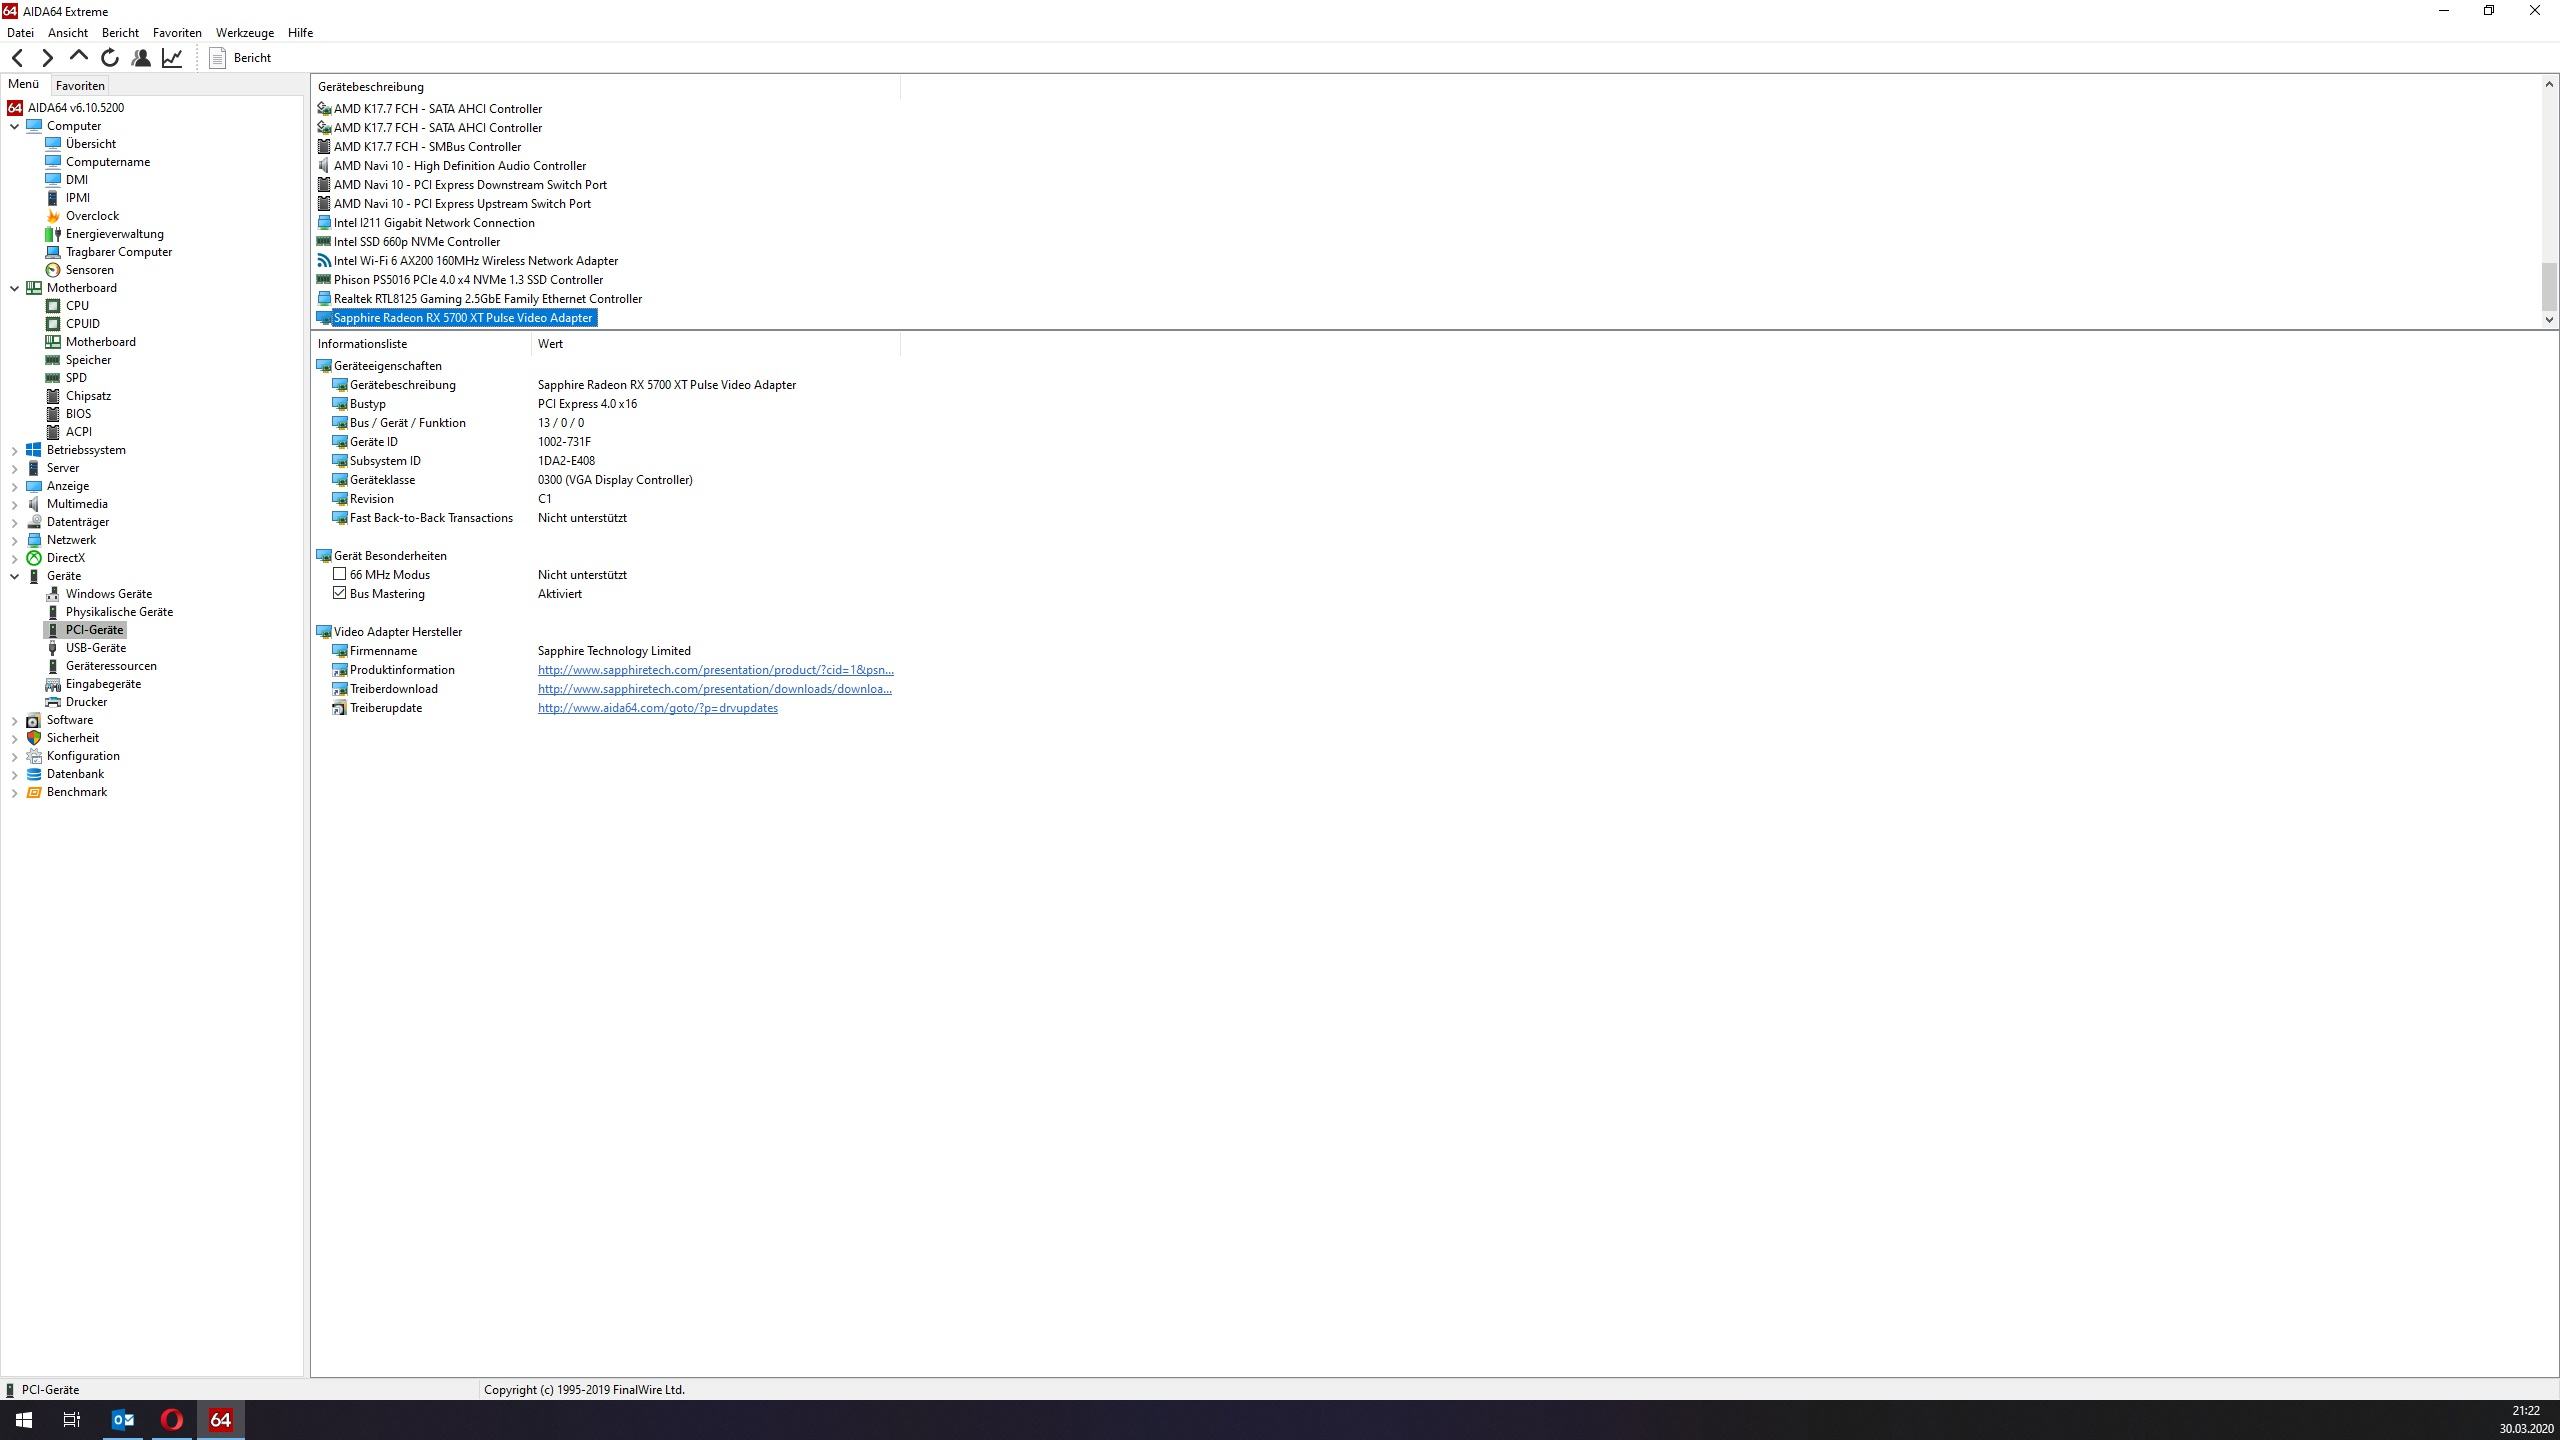
Task: Open Energieverwaltung in the tree
Action: point(114,234)
